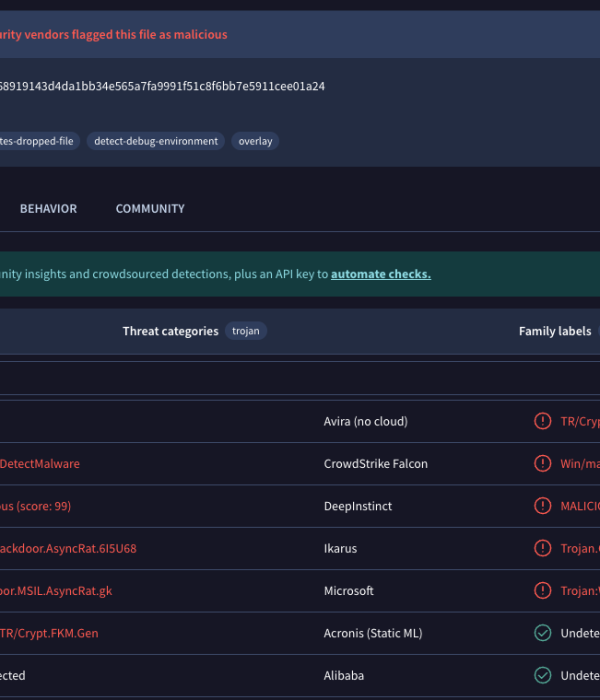Screen dimensions: 600x700
Task: Click the dropped-file tag chip
Action: click(38, 141)
